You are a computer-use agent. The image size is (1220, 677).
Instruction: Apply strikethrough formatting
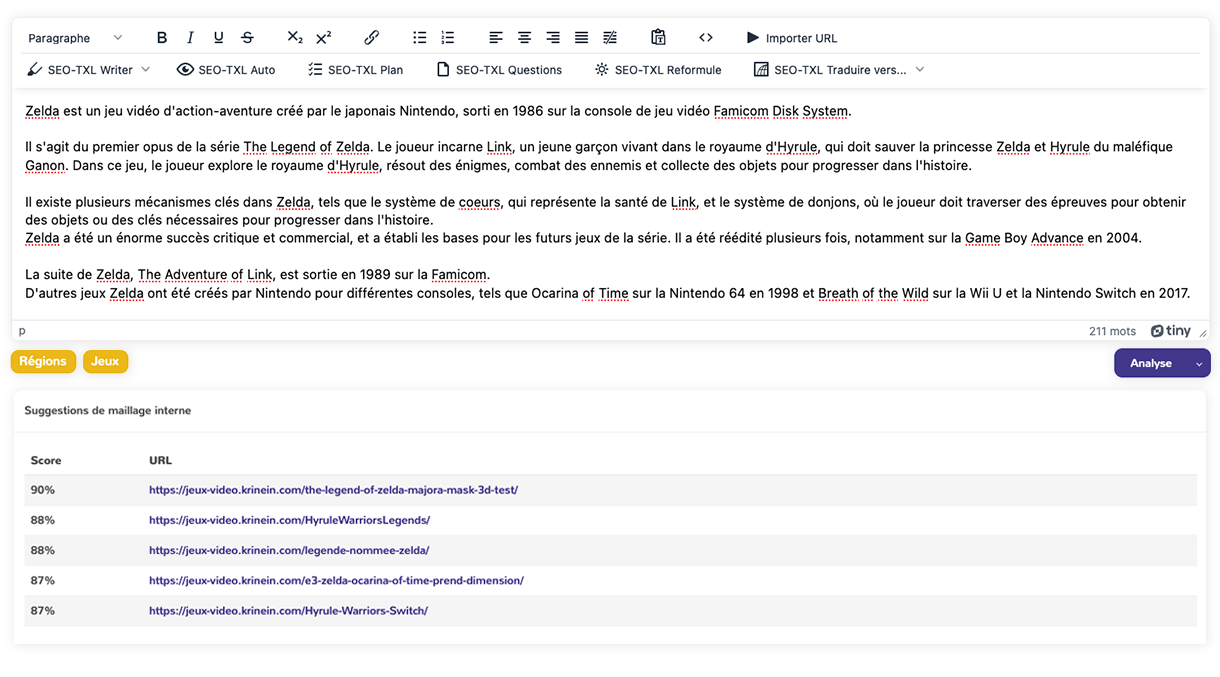pos(247,38)
